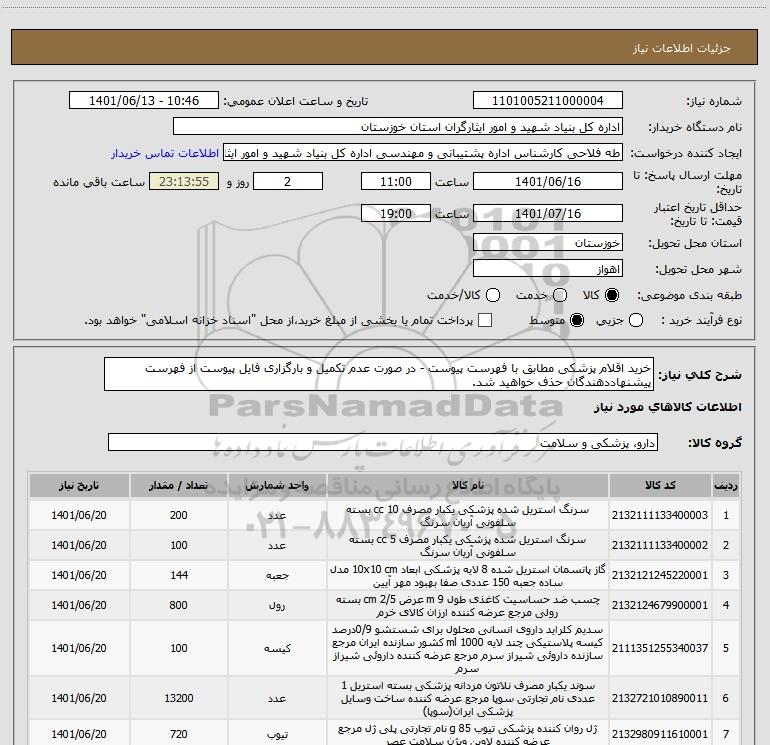Select the کالا radio button
The width and height of the screenshot is (770, 745).
612,295
